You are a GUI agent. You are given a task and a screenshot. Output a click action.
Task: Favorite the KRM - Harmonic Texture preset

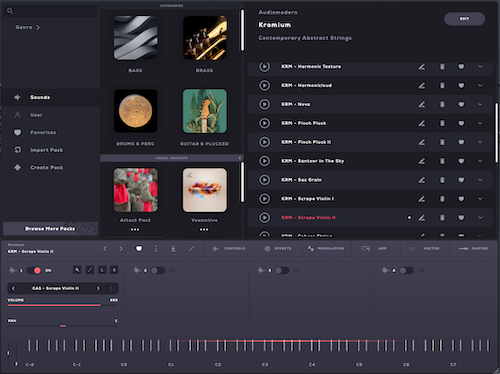tap(461, 67)
